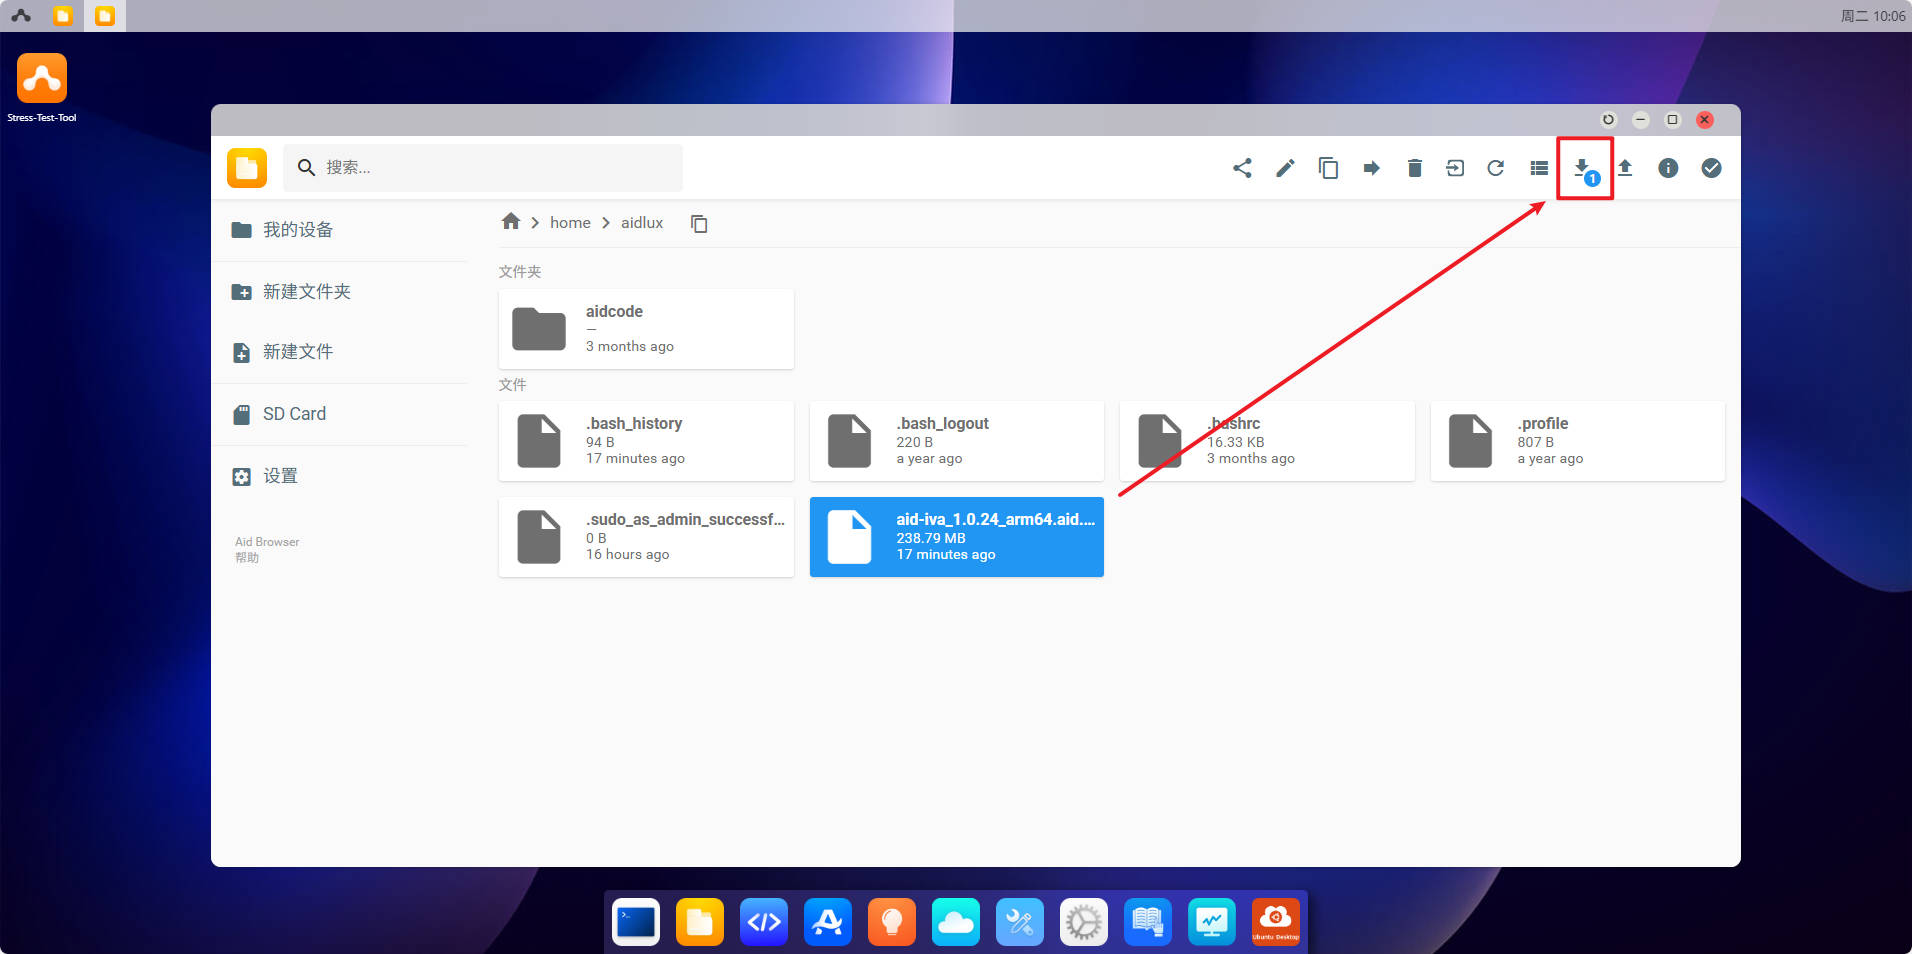Reload the file list with refresh icon
The image size is (1912, 954).
[1495, 168]
